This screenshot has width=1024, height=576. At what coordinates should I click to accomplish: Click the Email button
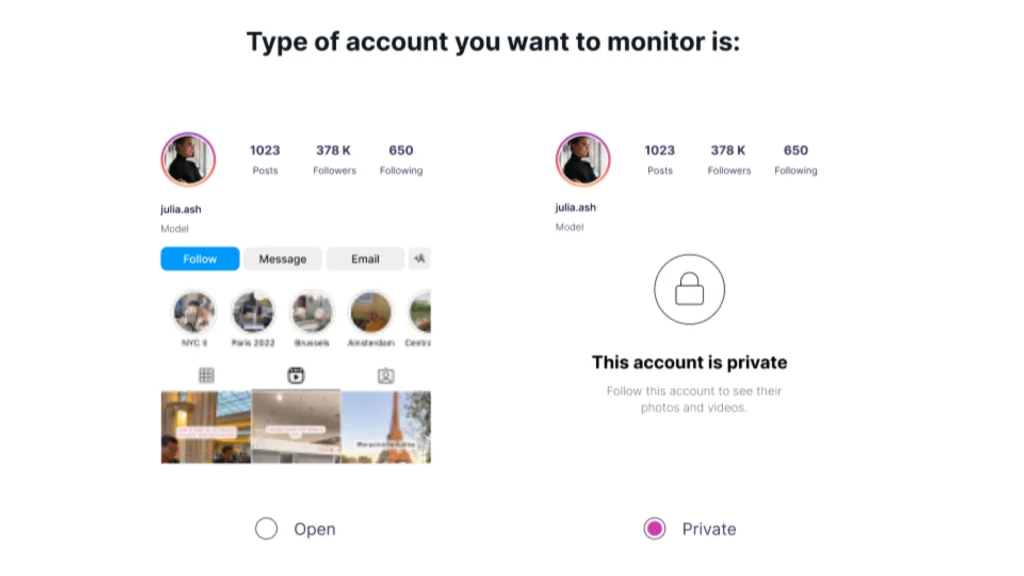point(365,259)
